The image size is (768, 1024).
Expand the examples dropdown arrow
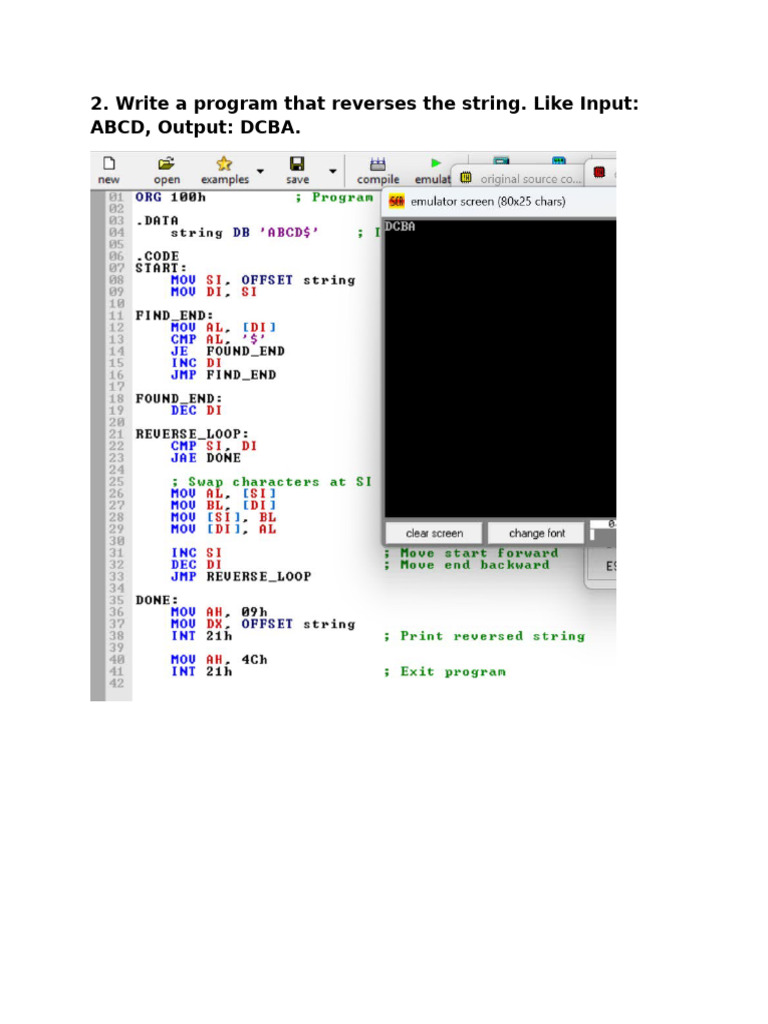pos(261,171)
